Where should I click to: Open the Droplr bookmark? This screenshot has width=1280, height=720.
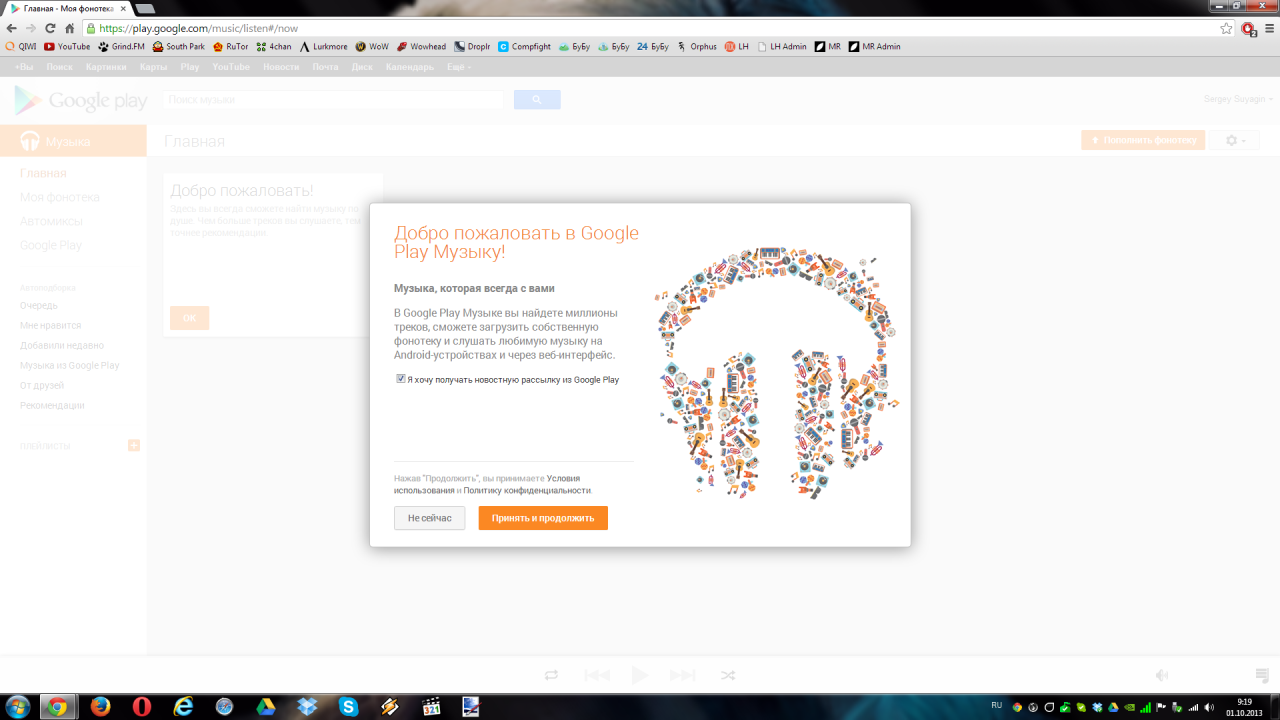click(473, 46)
